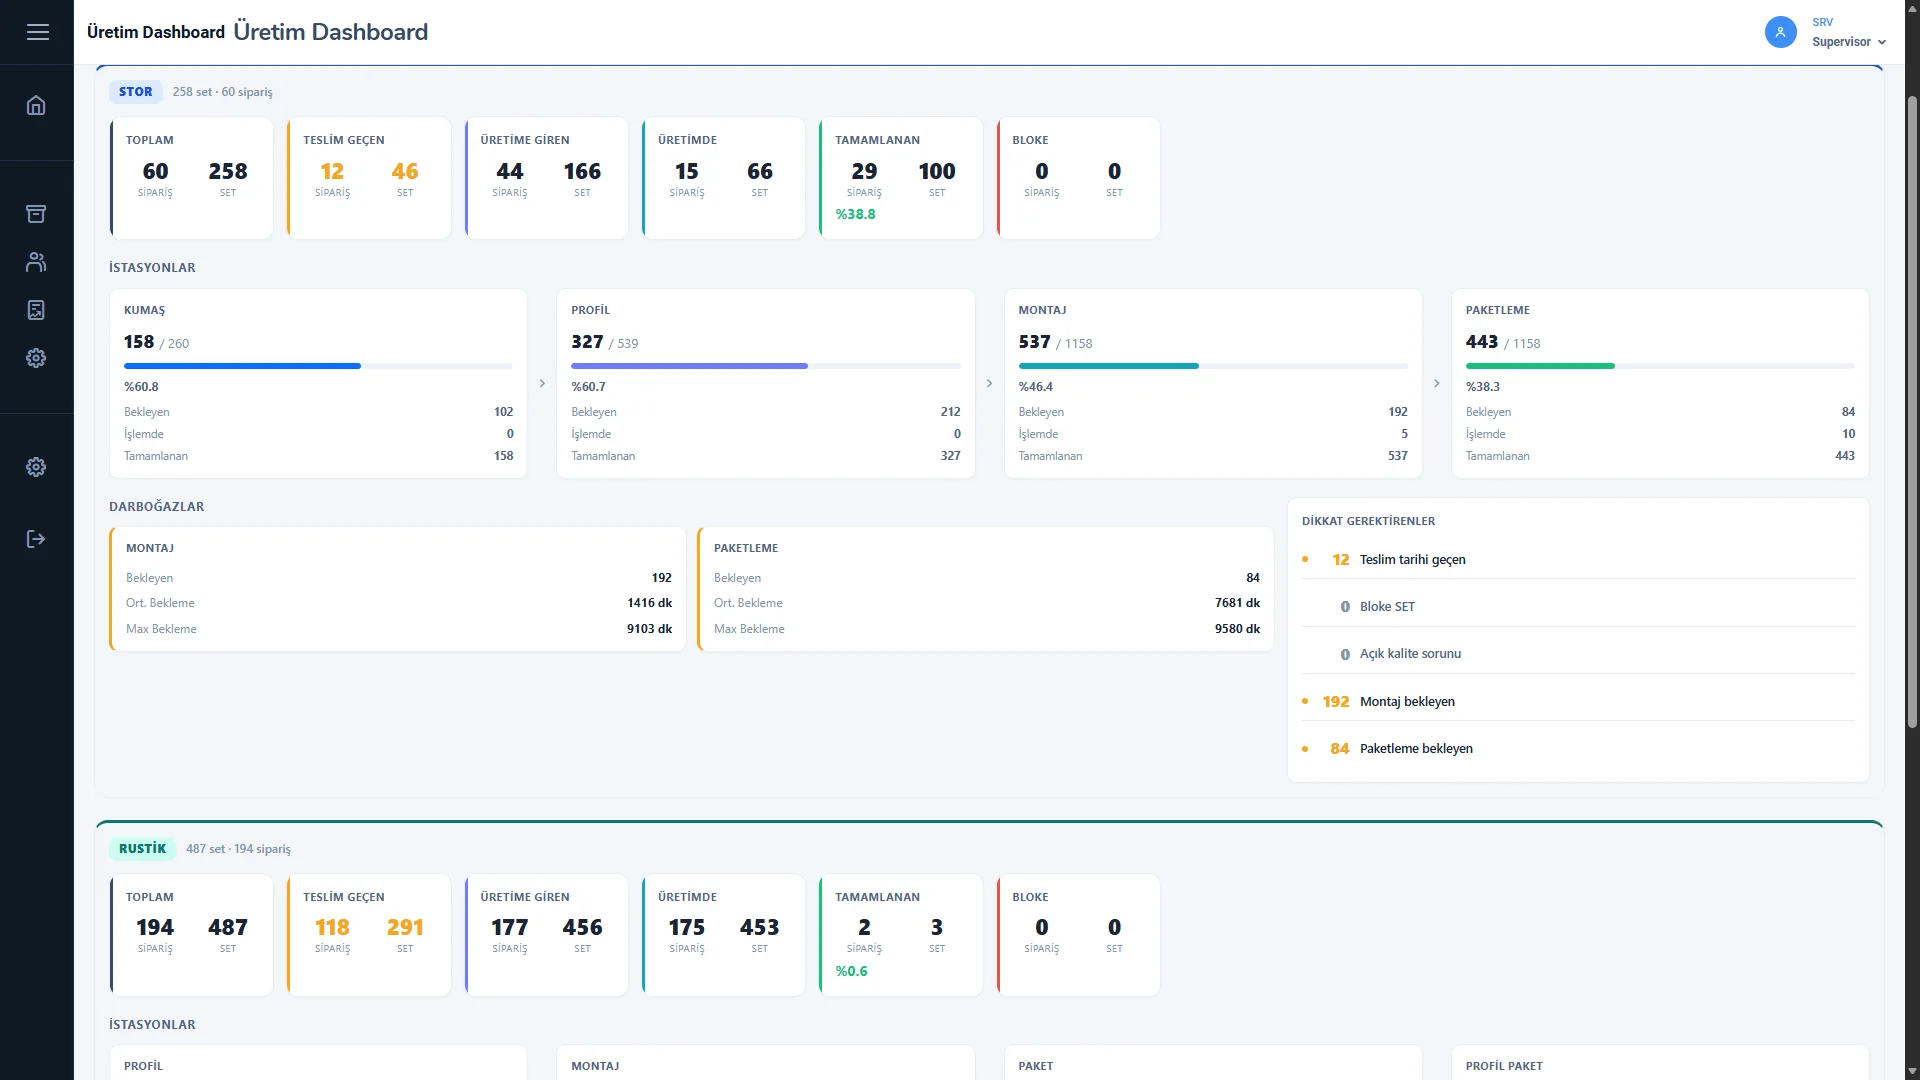Click the Üretim Dashboard page title

pos(330,32)
